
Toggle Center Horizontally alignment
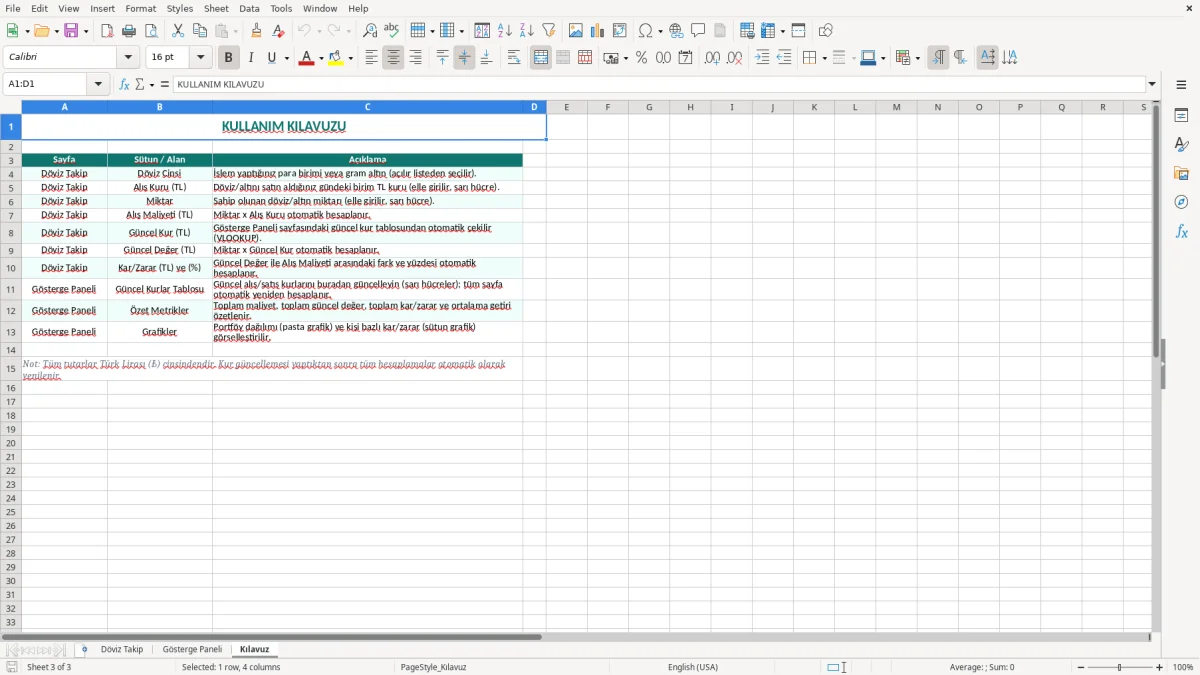(x=393, y=58)
